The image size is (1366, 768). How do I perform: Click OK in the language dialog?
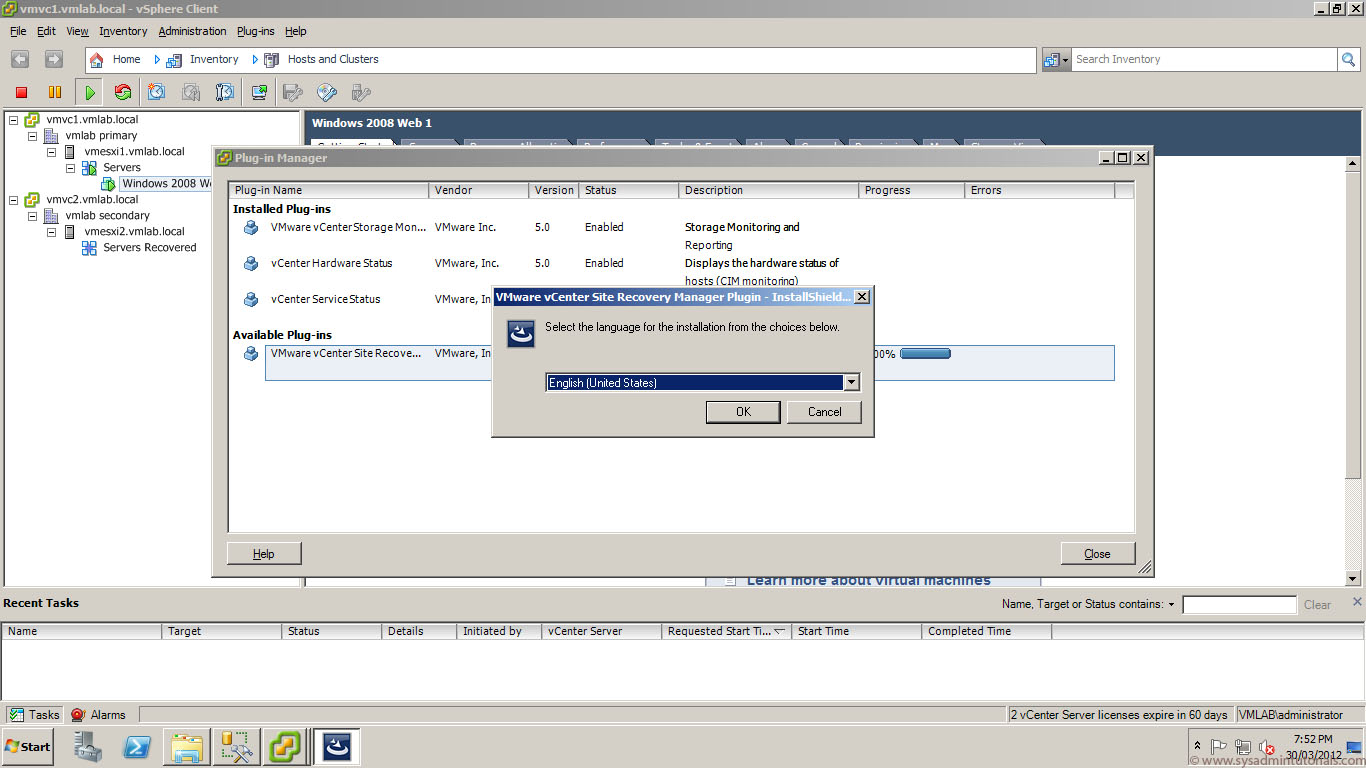click(x=743, y=412)
